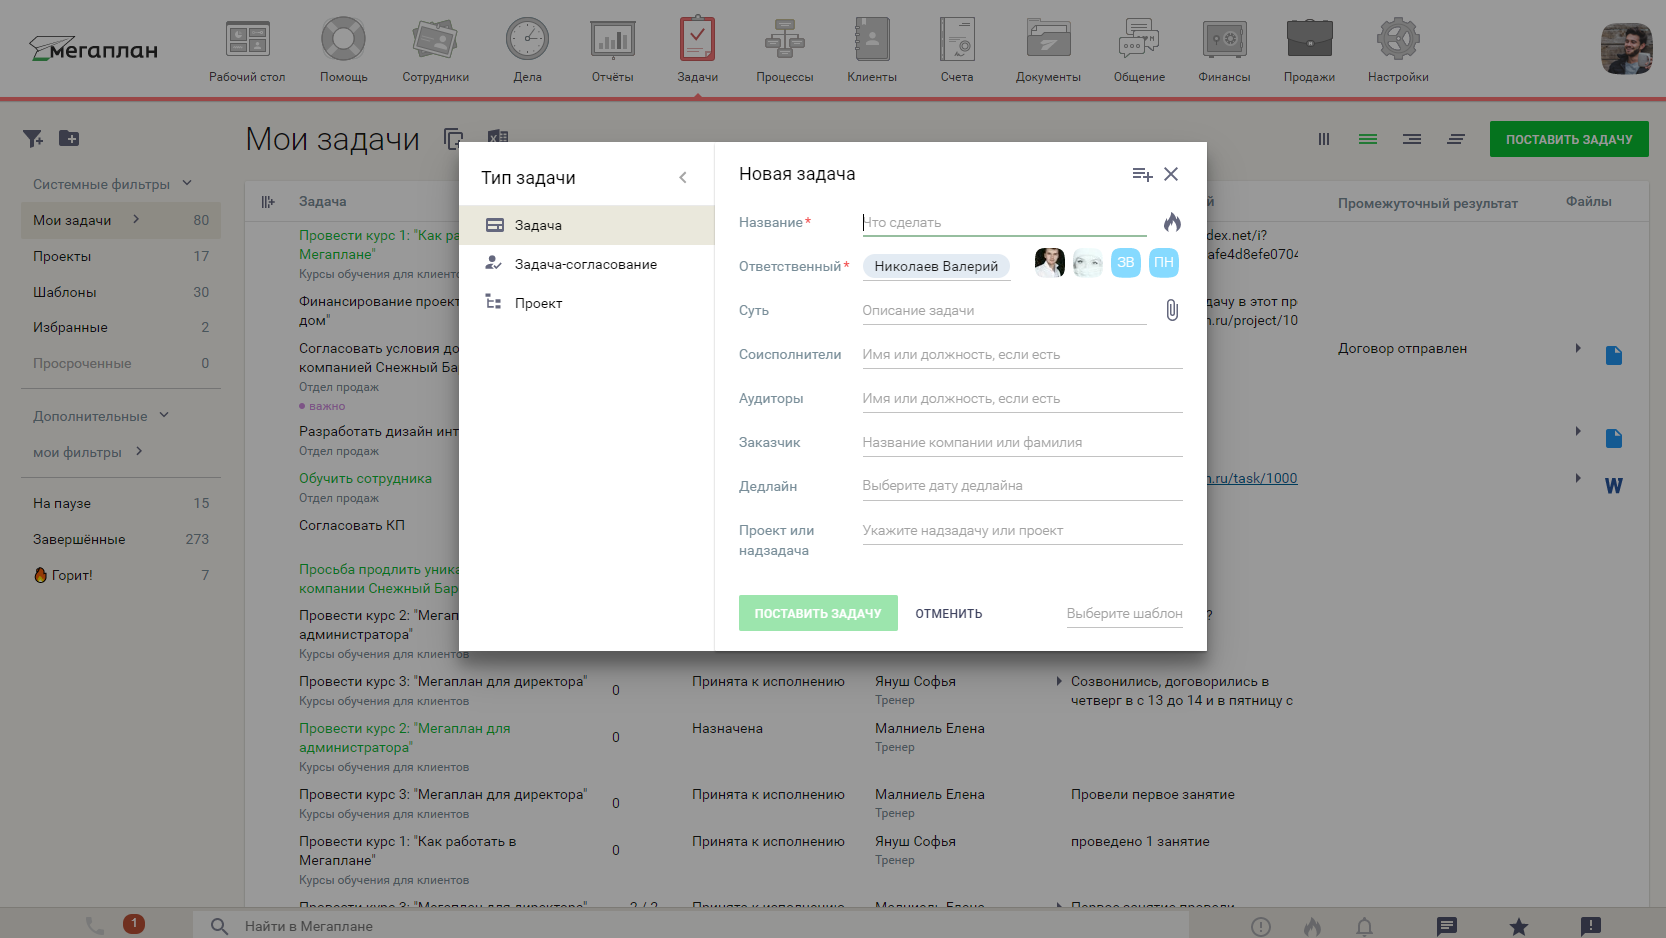Open Клиенты section
1666x938 pixels.
pos(872,50)
